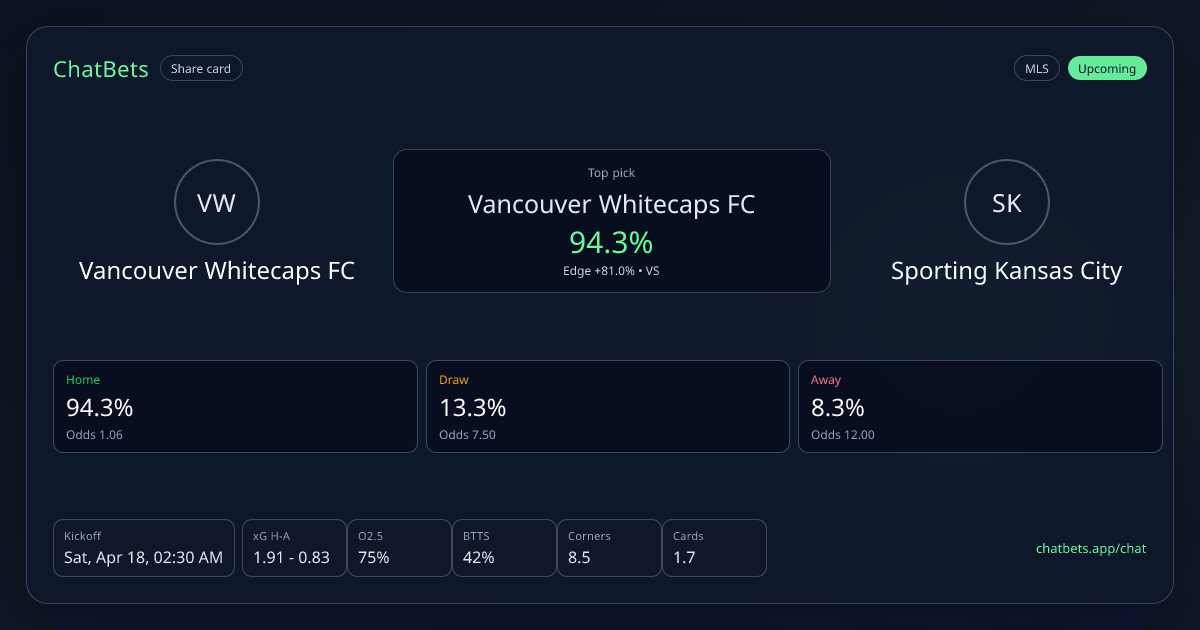Click the SK team badge circle

(x=1006, y=203)
